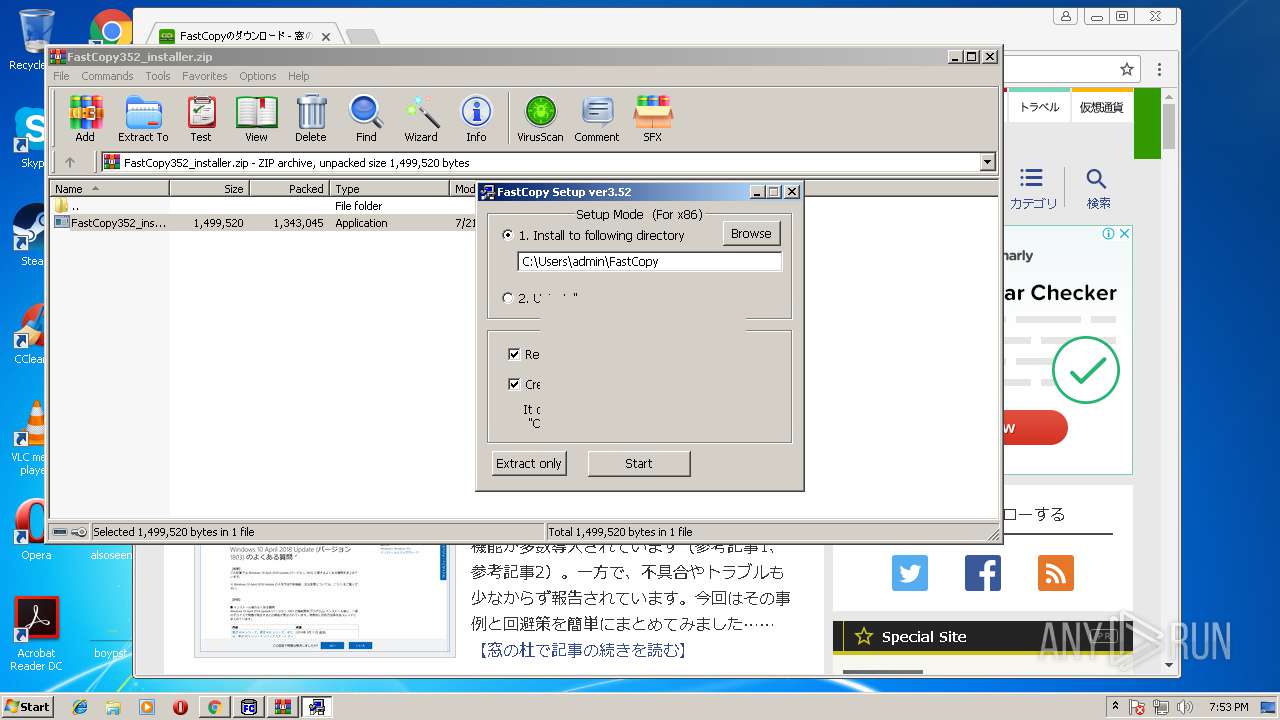This screenshot has height=720, width=1280.
Task: Expand the archive path dropdown arrow
Action: [988, 162]
